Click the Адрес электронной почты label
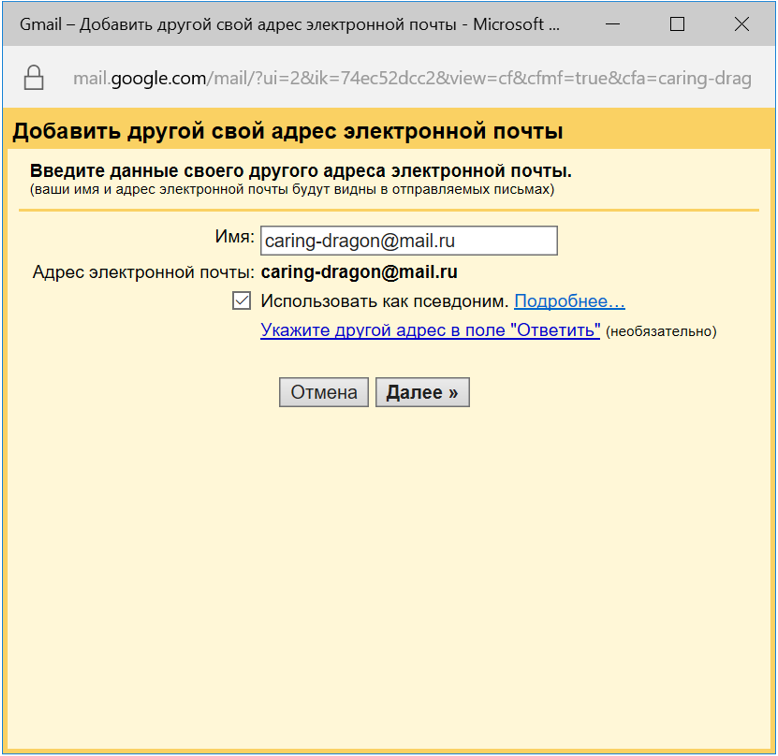Image resolution: width=778 pixels, height=756 pixels. [143, 272]
